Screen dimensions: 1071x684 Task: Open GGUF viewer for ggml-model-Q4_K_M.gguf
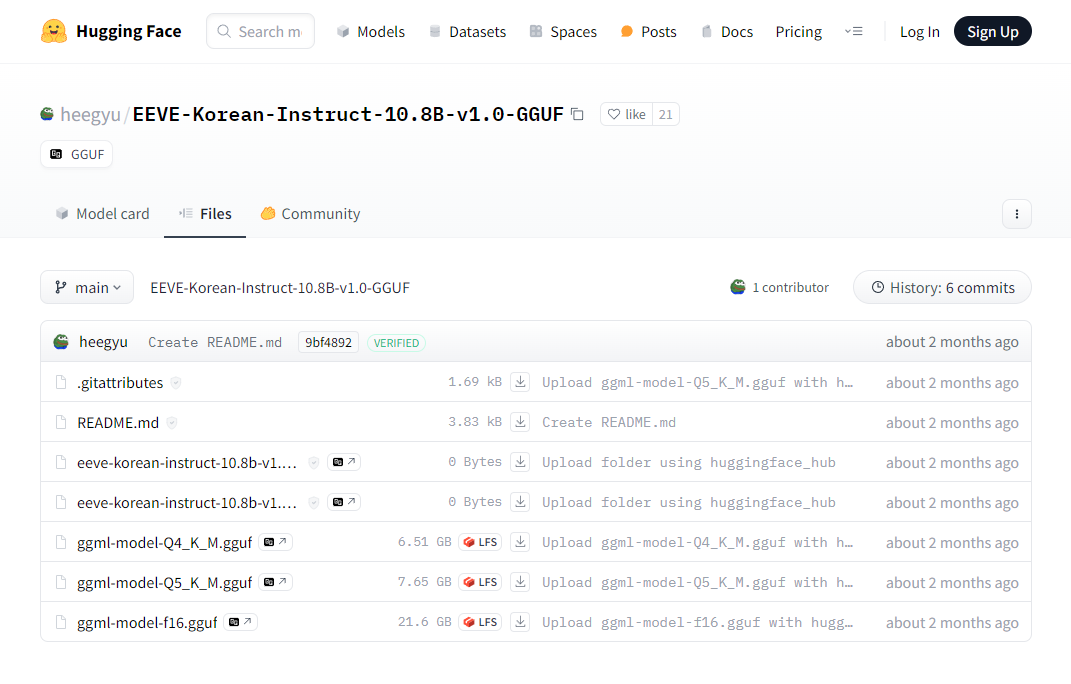(275, 542)
